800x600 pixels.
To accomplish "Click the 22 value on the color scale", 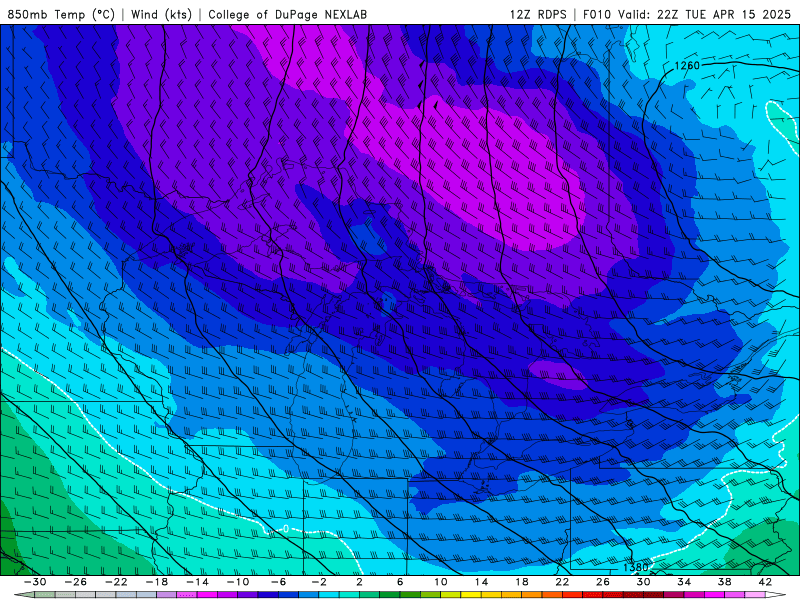I will click(x=563, y=582).
